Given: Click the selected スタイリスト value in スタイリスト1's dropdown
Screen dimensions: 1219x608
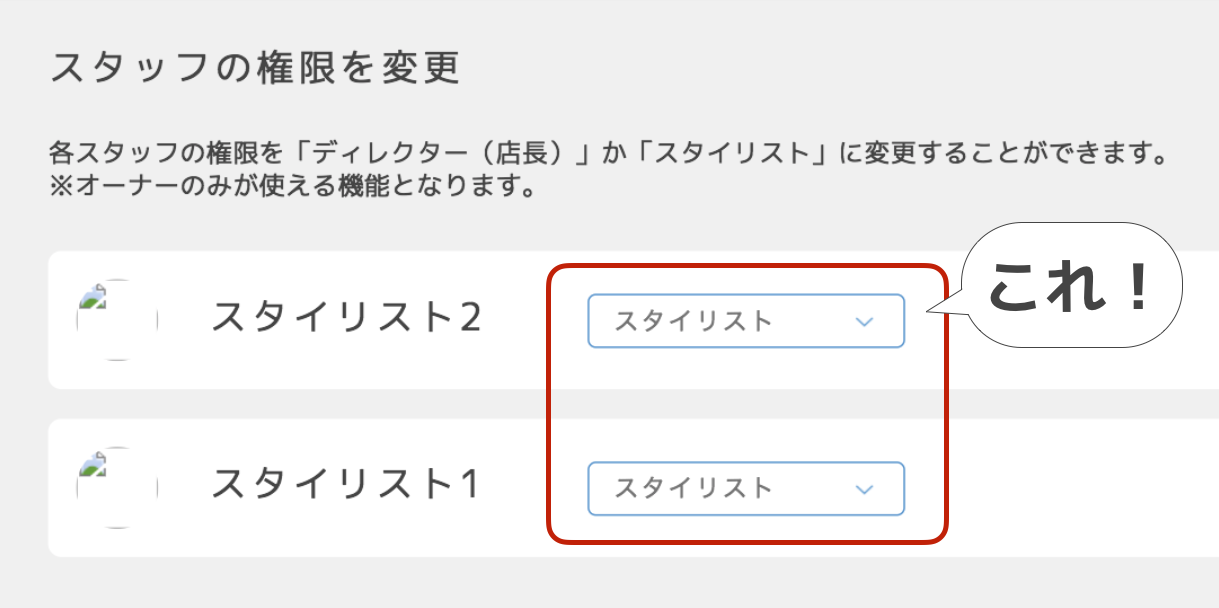Looking at the screenshot, I should point(693,489).
